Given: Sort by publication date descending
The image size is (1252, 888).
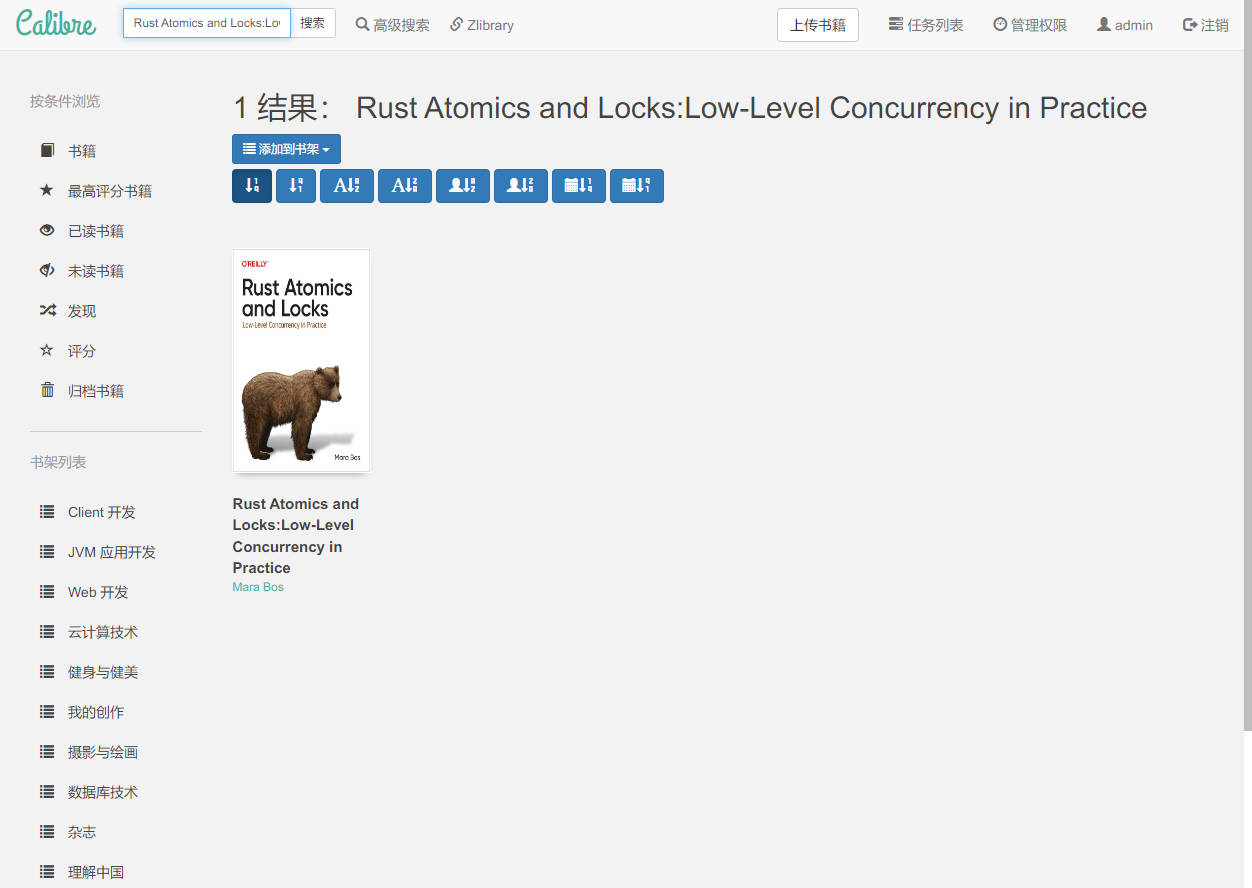Looking at the screenshot, I should [637, 186].
